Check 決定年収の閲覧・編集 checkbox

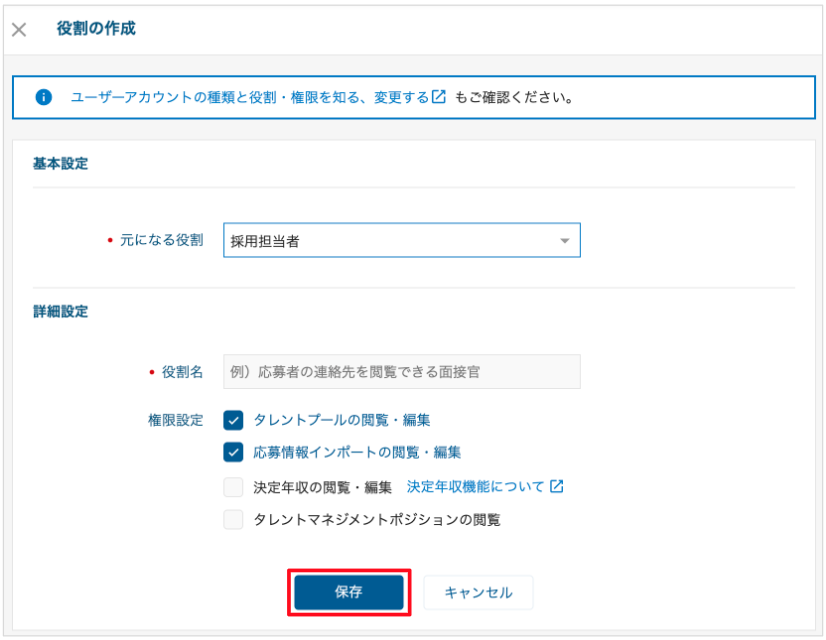click(233, 487)
